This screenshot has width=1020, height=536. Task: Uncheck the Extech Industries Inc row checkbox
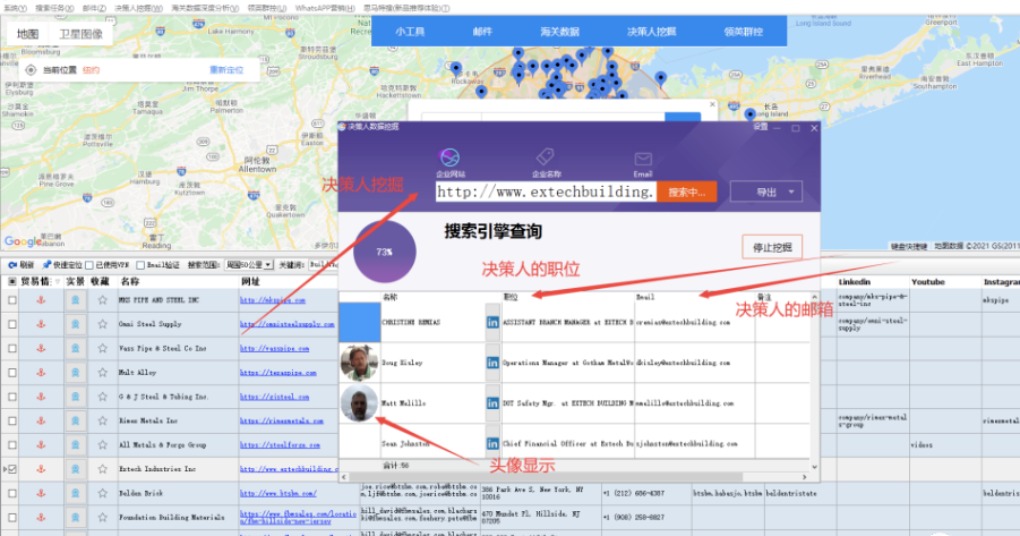(12, 469)
